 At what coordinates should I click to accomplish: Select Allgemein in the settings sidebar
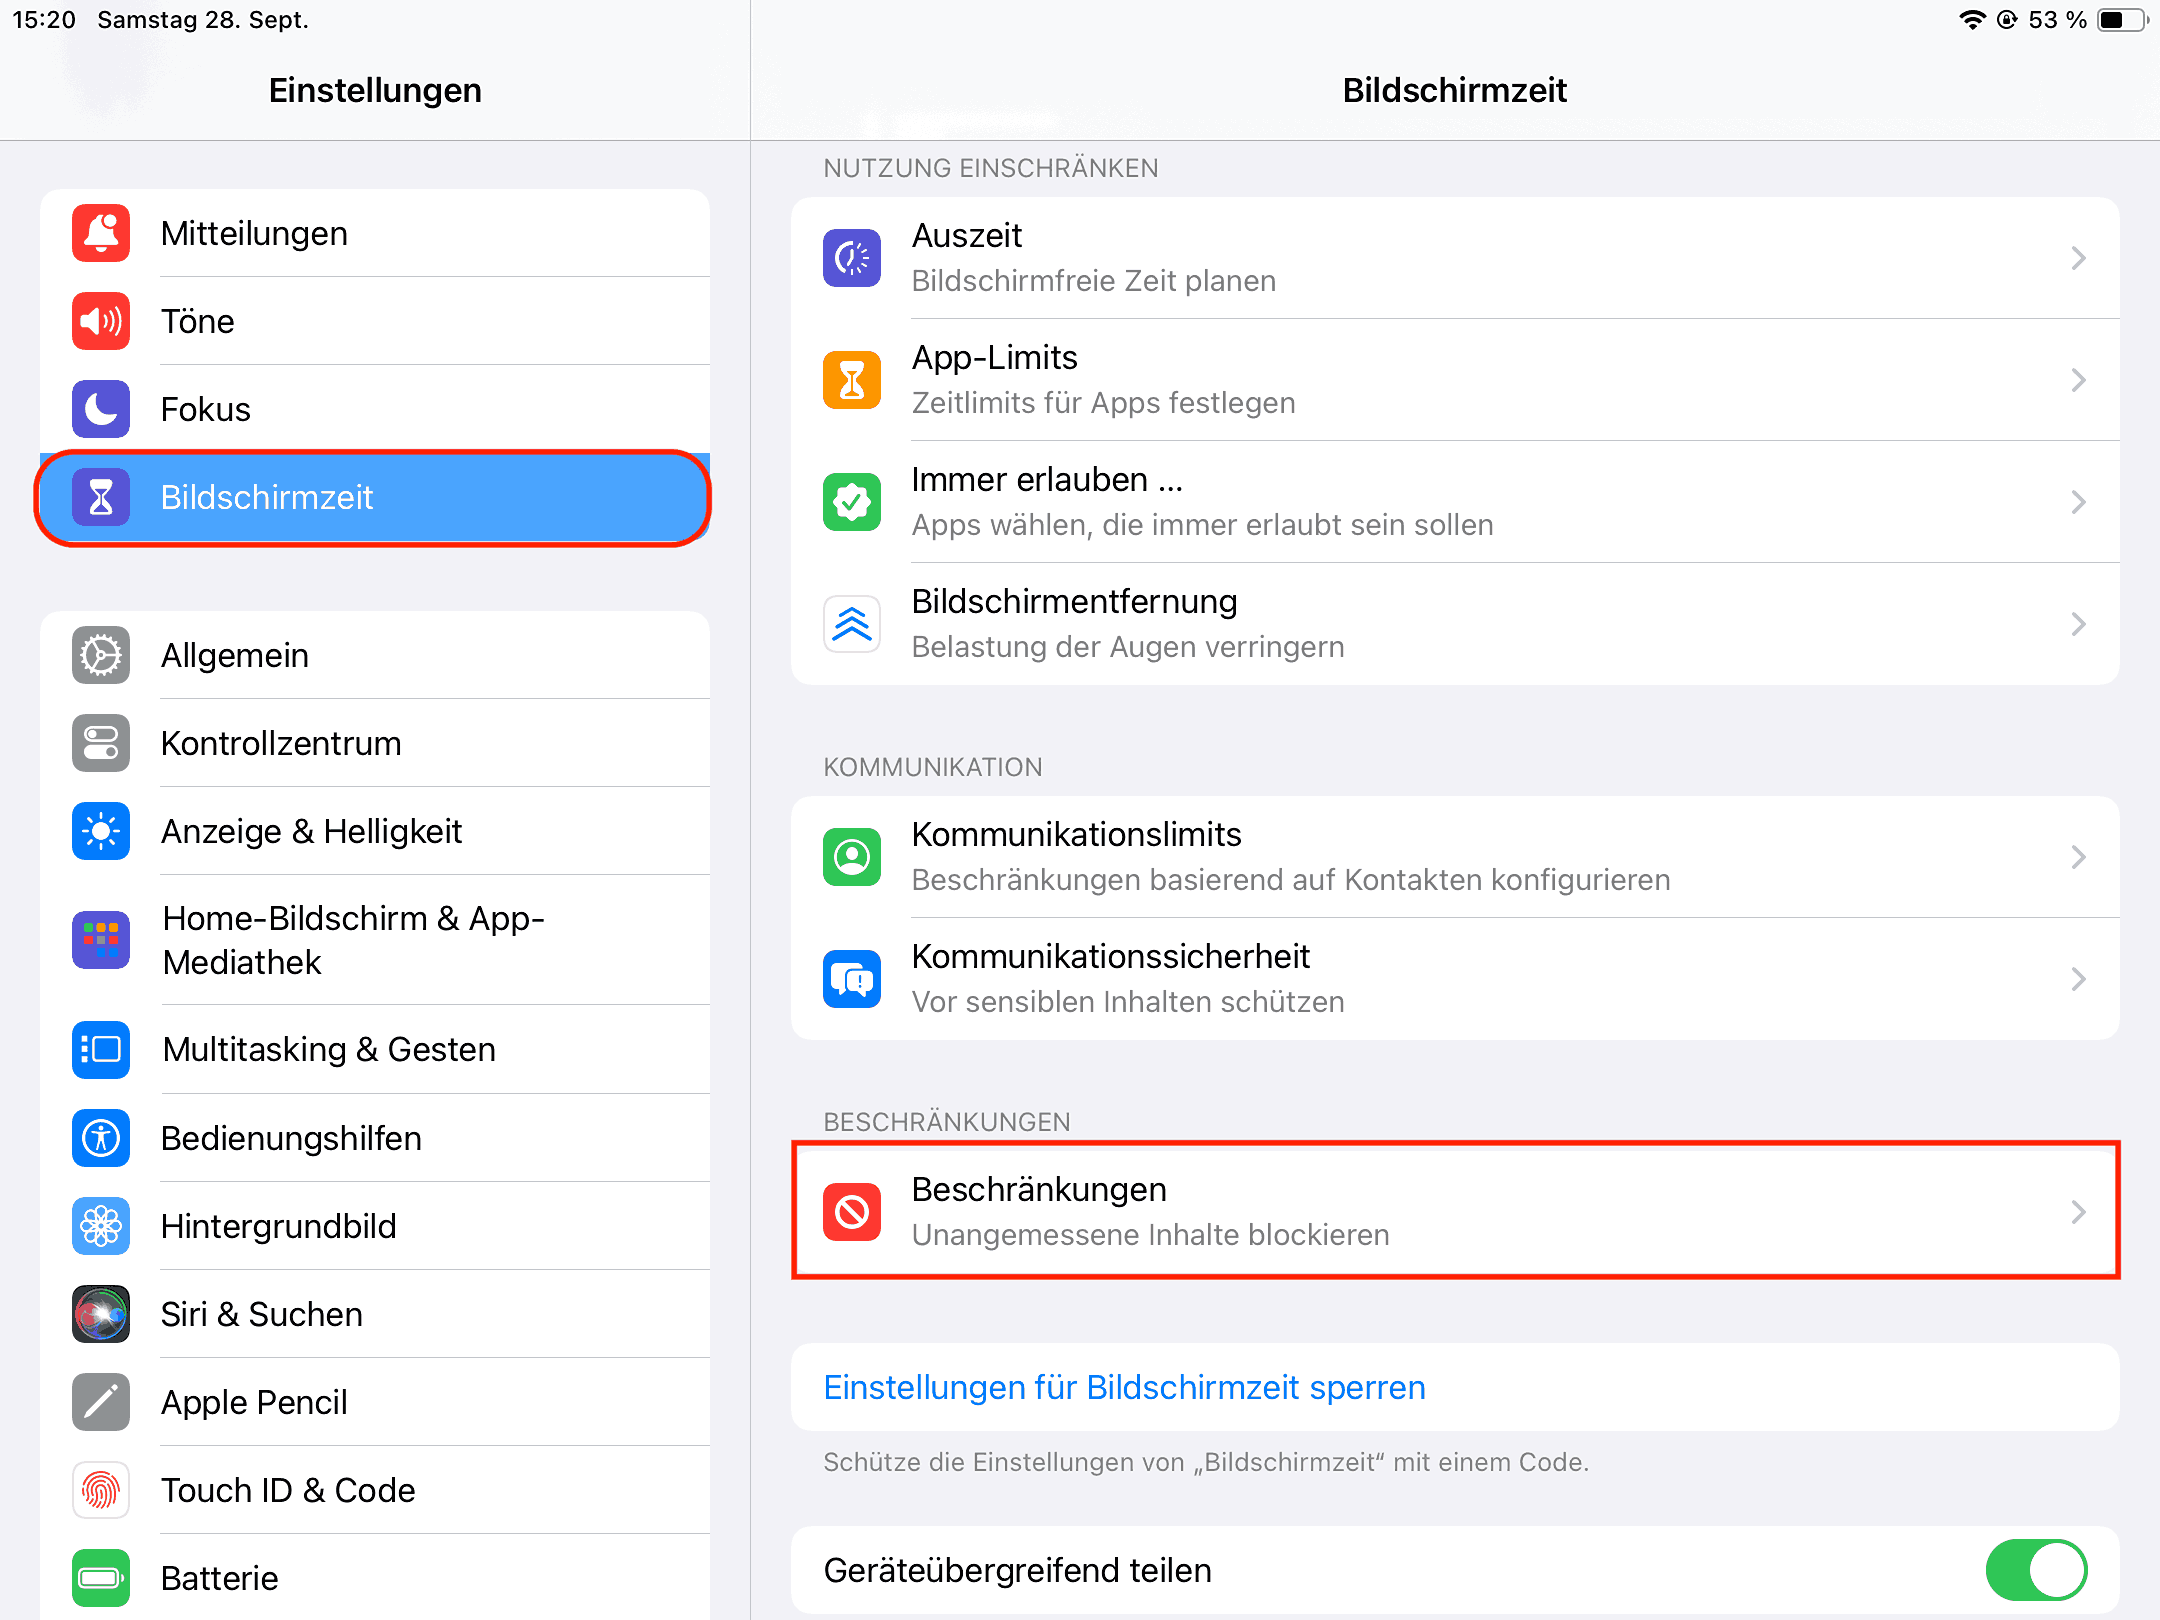pyautogui.click(x=375, y=655)
